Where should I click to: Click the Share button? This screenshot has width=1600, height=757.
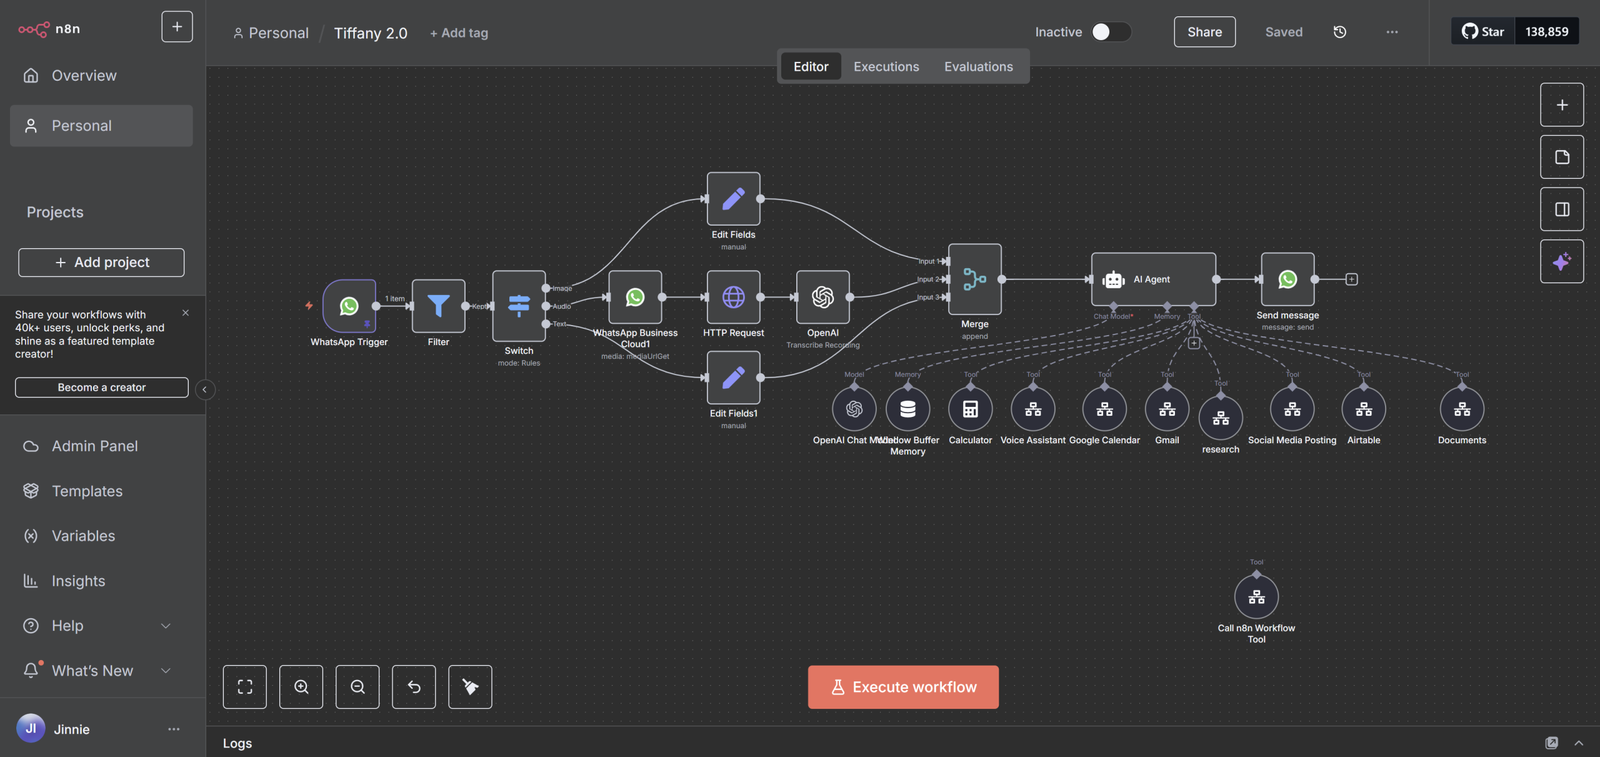(1204, 32)
